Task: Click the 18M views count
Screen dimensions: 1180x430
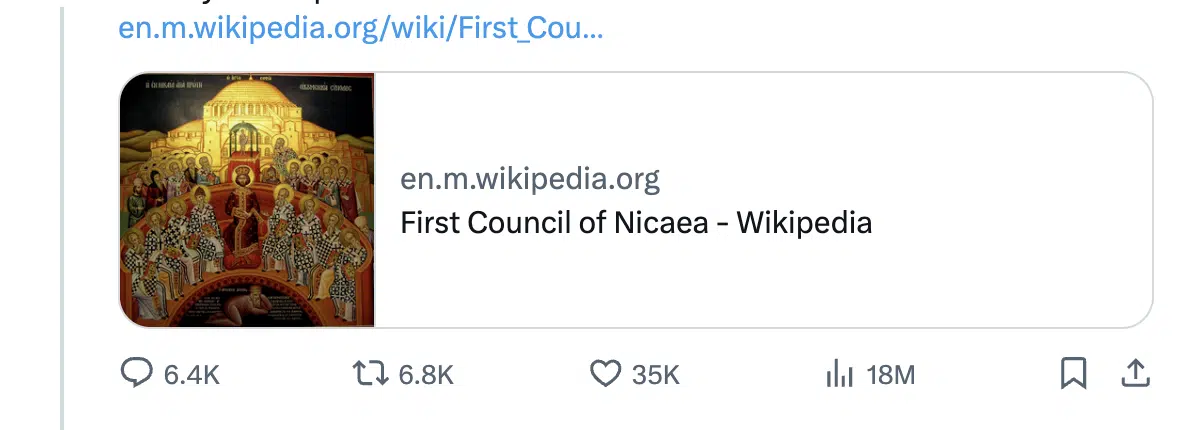Action: pyautogui.click(x=890, y=374)
